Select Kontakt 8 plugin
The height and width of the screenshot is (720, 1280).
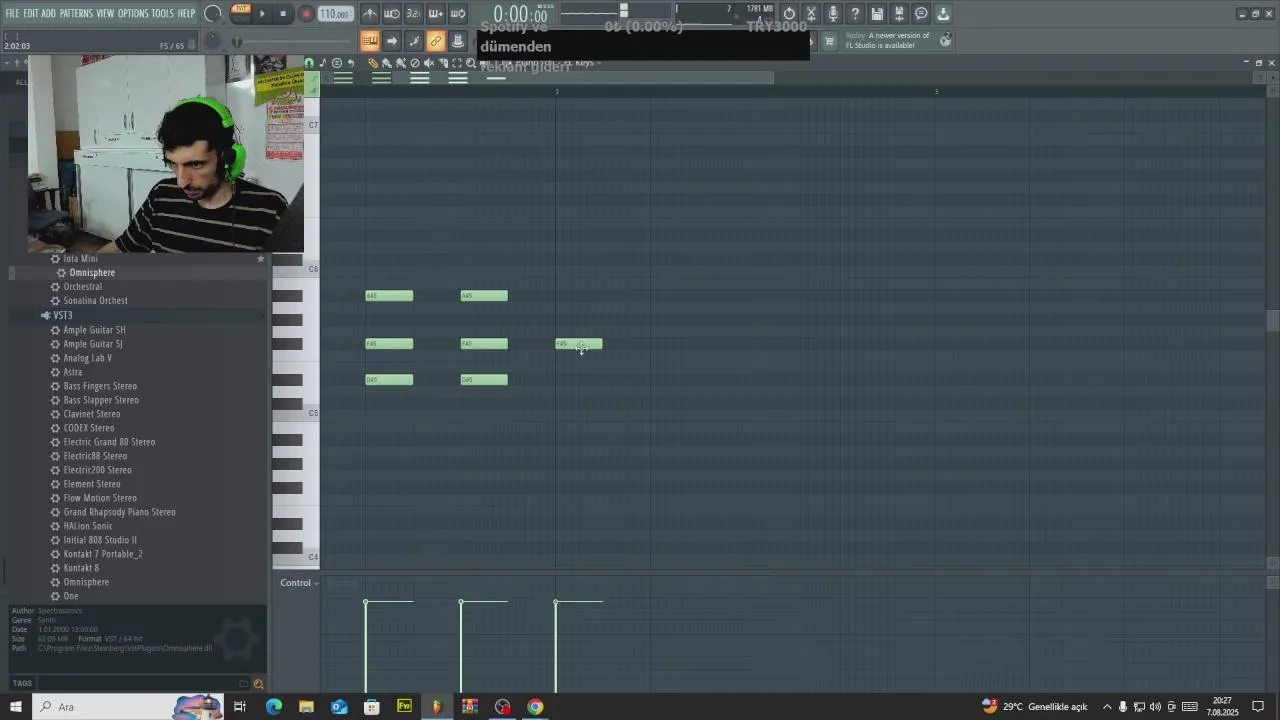click(81, 568)
